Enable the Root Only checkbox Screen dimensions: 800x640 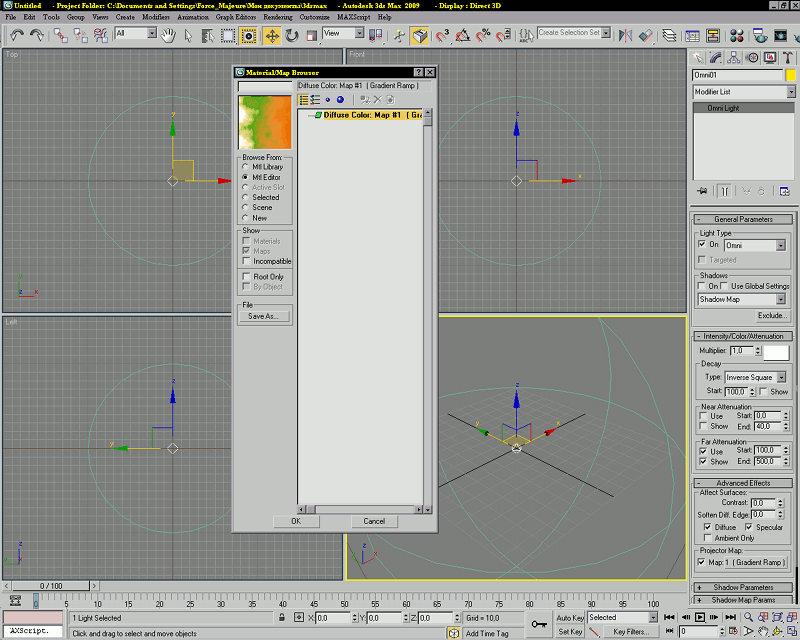click(x=246, y=276)
